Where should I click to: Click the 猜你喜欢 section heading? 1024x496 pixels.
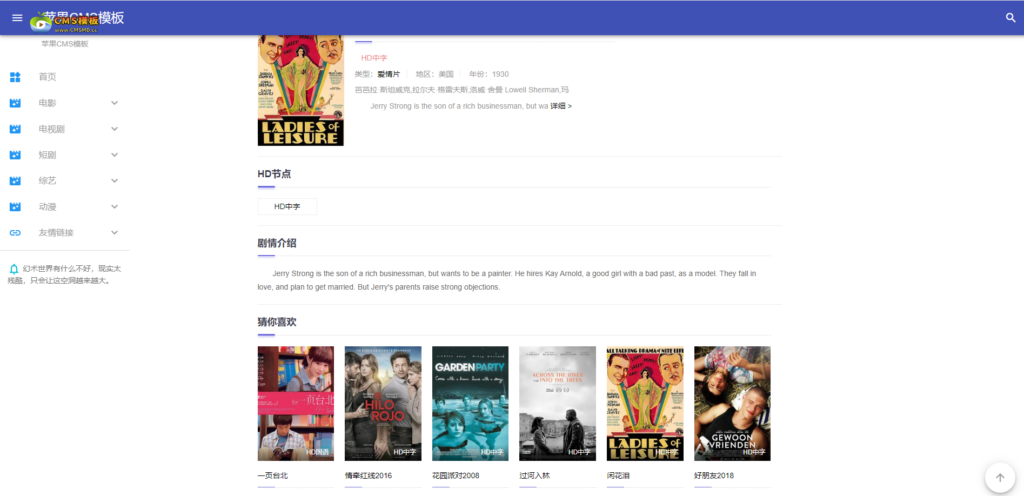click(277, 322)
